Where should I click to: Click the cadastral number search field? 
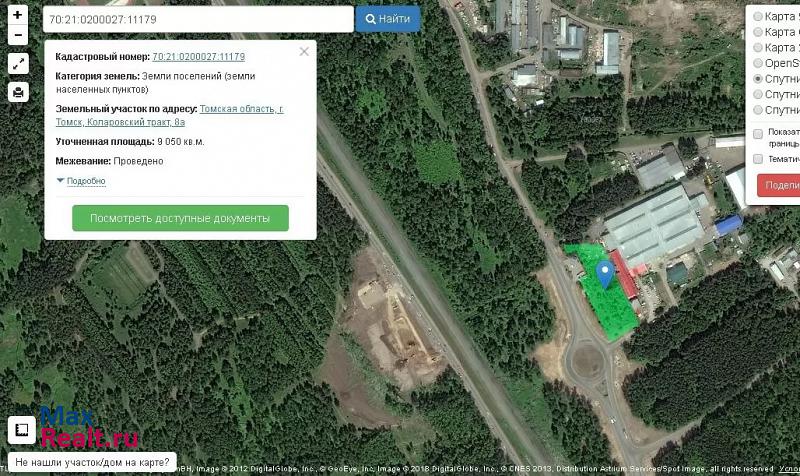[198, 19]
